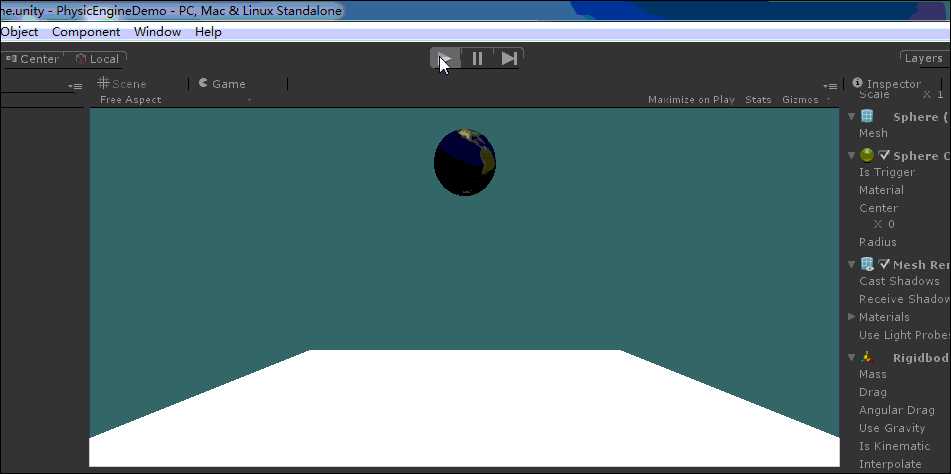Click the 'Cast Shadows' label
The height and width of the screenshot is (474, 951).
(899, 281)
